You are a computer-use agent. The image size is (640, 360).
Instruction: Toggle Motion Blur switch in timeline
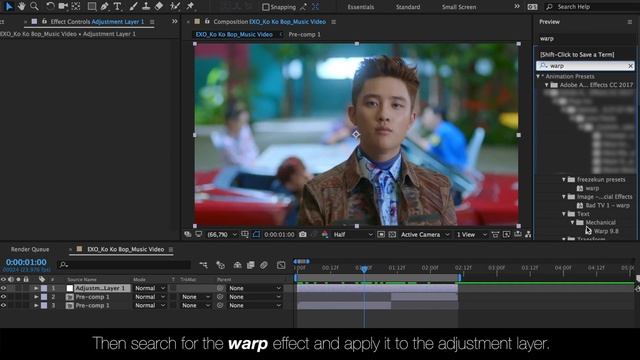pyautogui.click(x=264, y=265)
